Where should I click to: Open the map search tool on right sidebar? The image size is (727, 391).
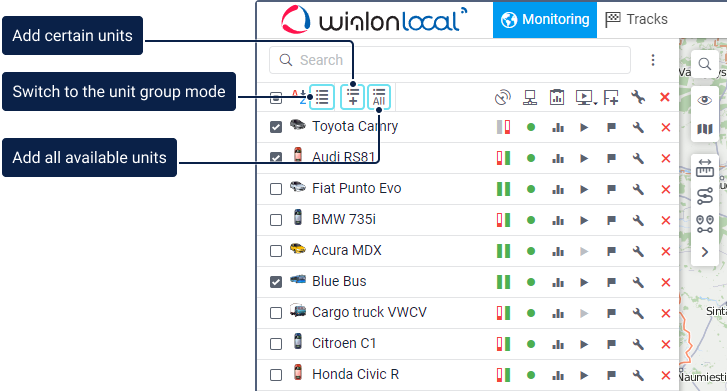(x=705, y=64)
